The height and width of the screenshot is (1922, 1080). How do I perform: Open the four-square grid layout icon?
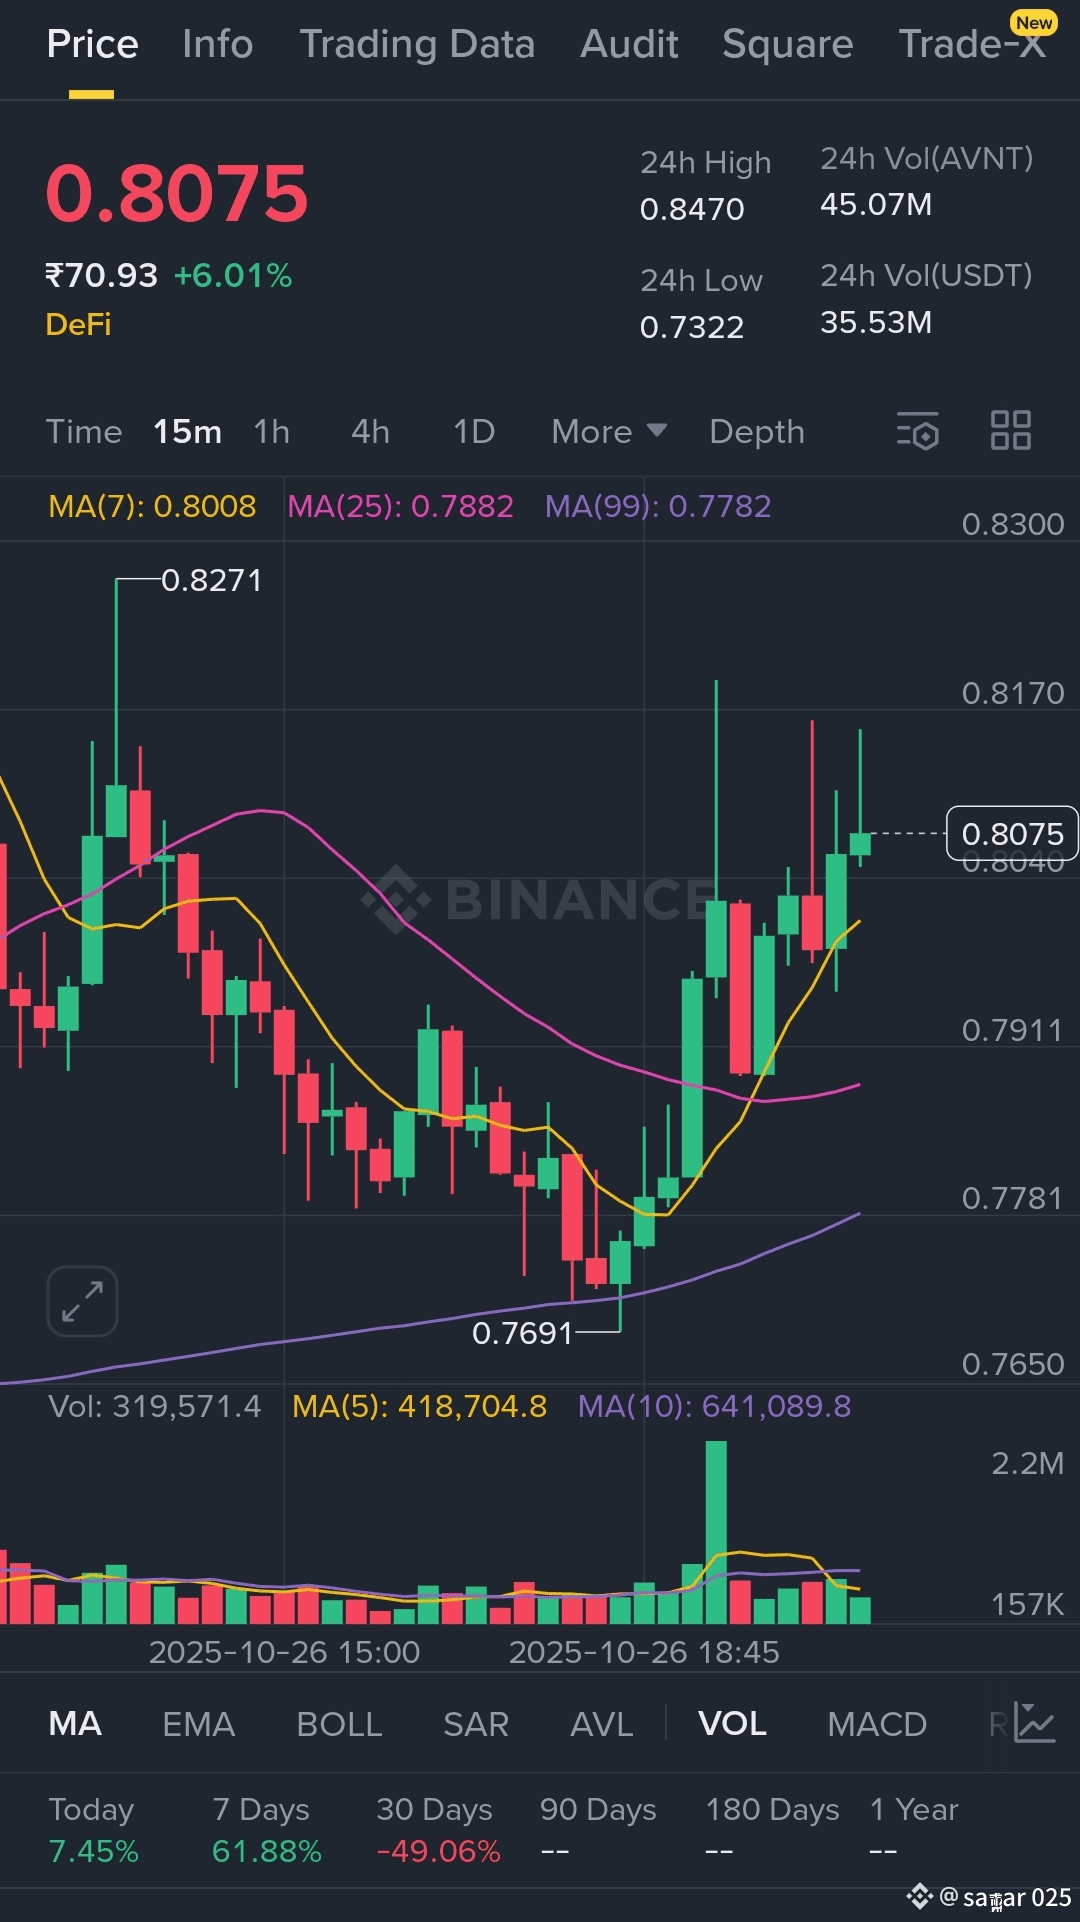pyautogui.click(x=1010, y=431)
